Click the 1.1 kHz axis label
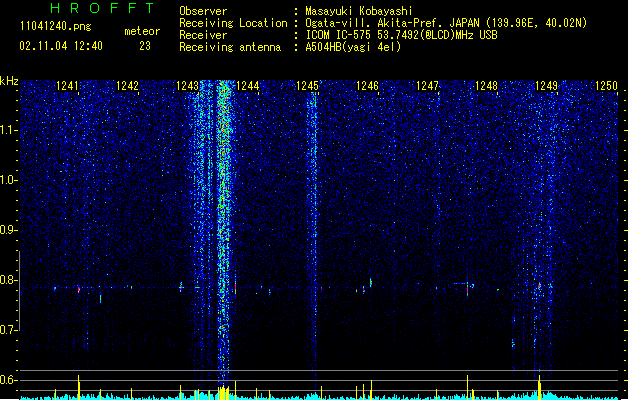 (x=9, y=130)
